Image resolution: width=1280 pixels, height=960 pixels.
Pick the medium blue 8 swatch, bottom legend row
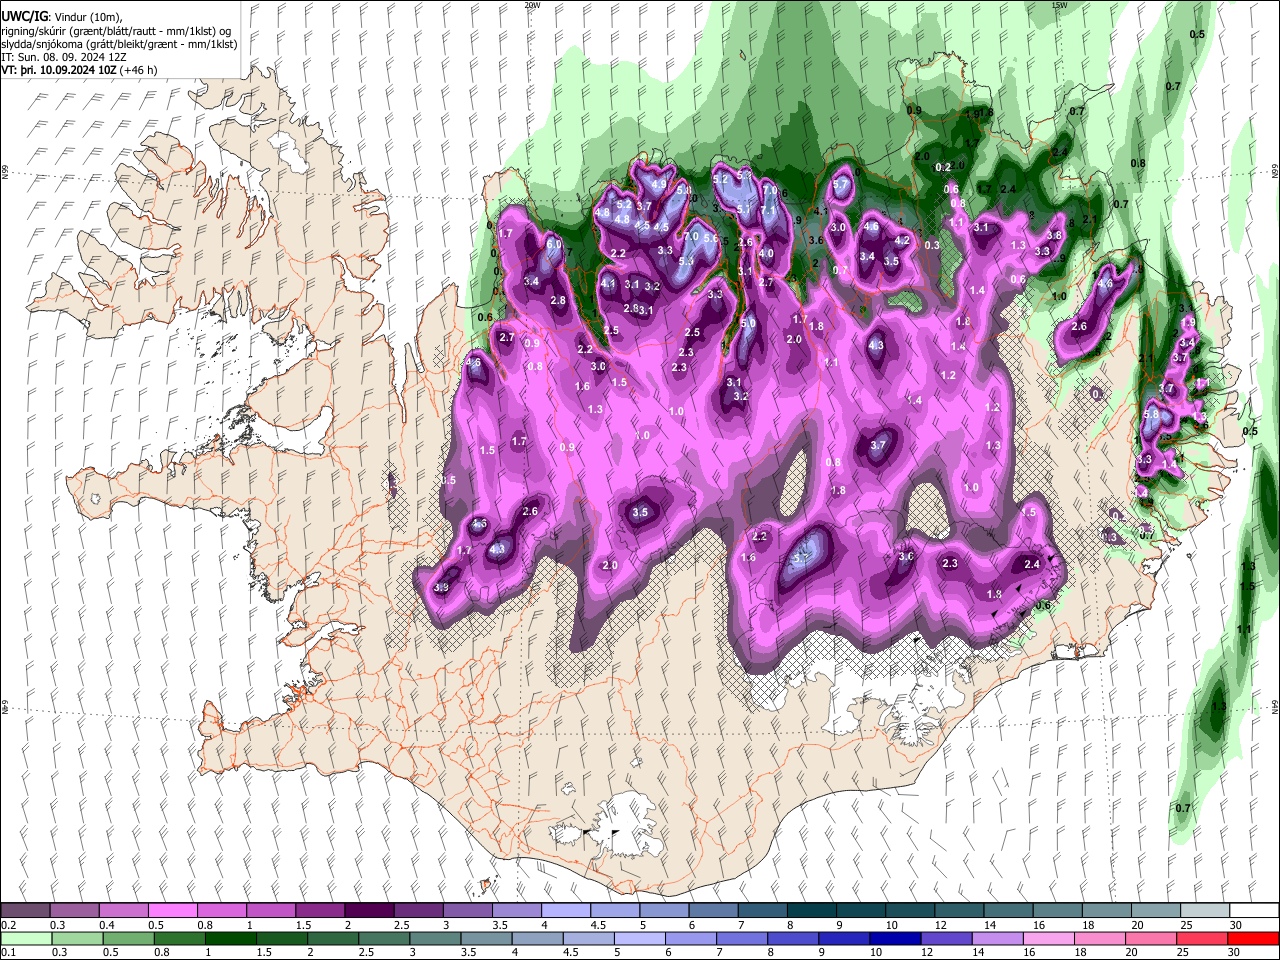click(793, 938)
